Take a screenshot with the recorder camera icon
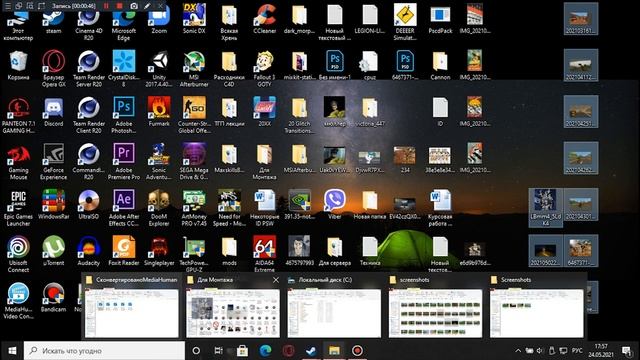 pyautogui.click(x=134, y=6)
